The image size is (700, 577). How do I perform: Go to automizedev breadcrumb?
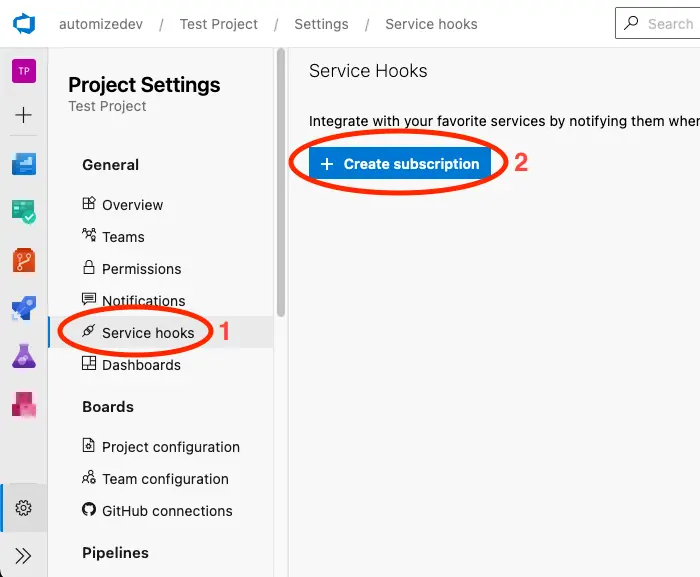point(101,24)
